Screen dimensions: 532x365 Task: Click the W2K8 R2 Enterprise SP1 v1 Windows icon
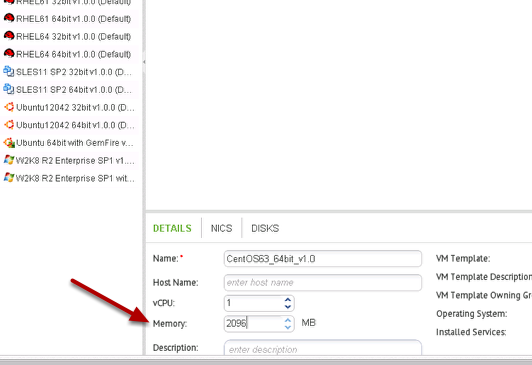(9, 160)
